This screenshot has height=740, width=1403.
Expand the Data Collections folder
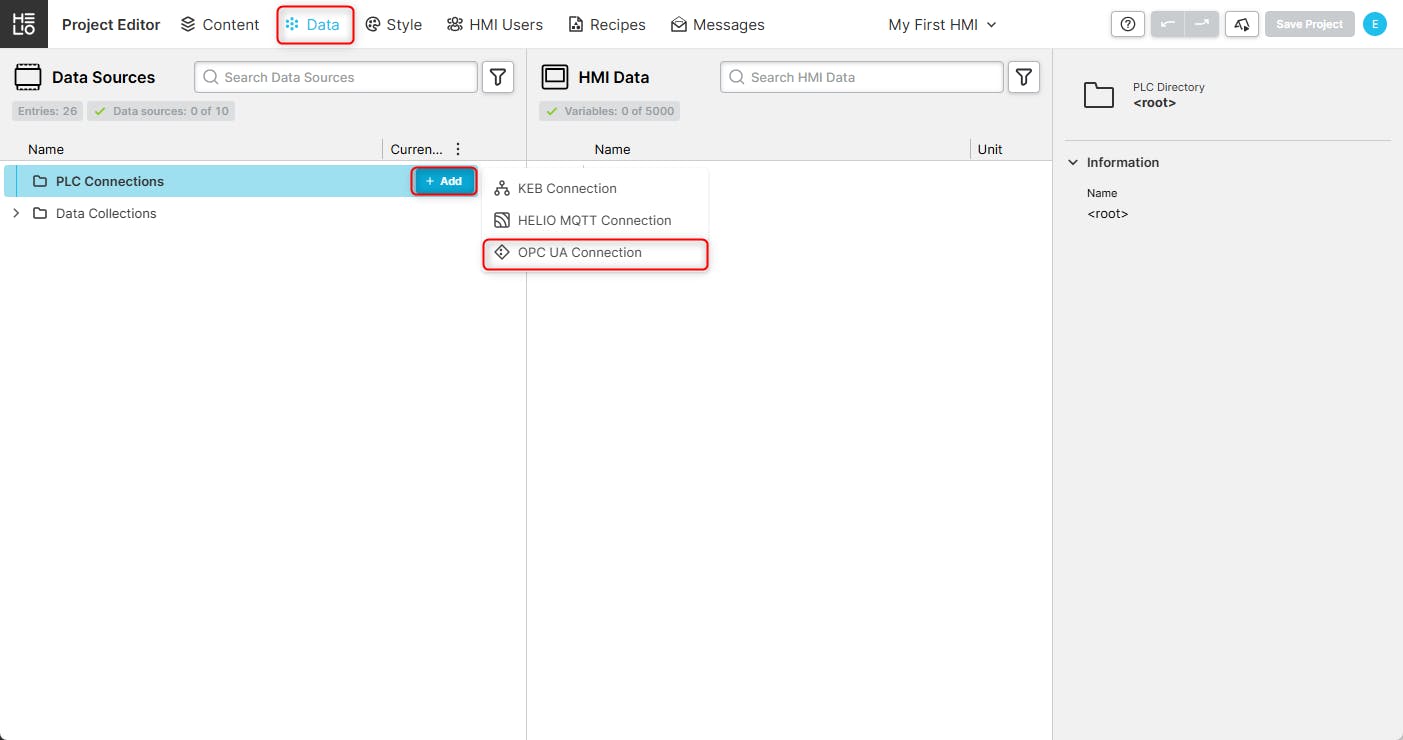click(16, 213)
